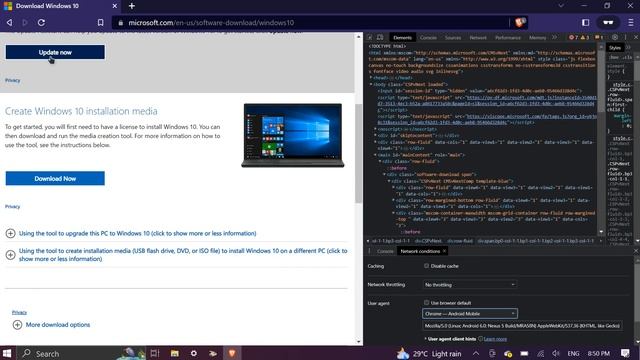
Task: Open Privacy link below Update now
Action: pos(13,80)
